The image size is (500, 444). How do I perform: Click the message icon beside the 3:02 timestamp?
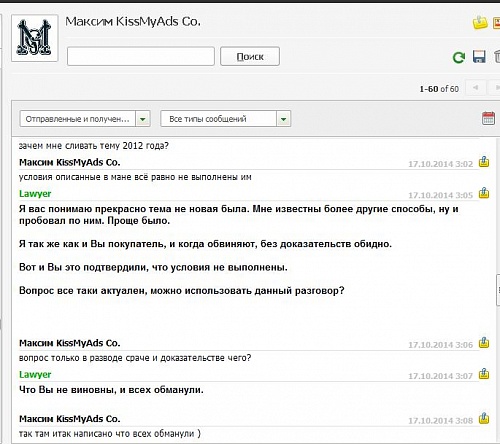[x=484, y=162]
